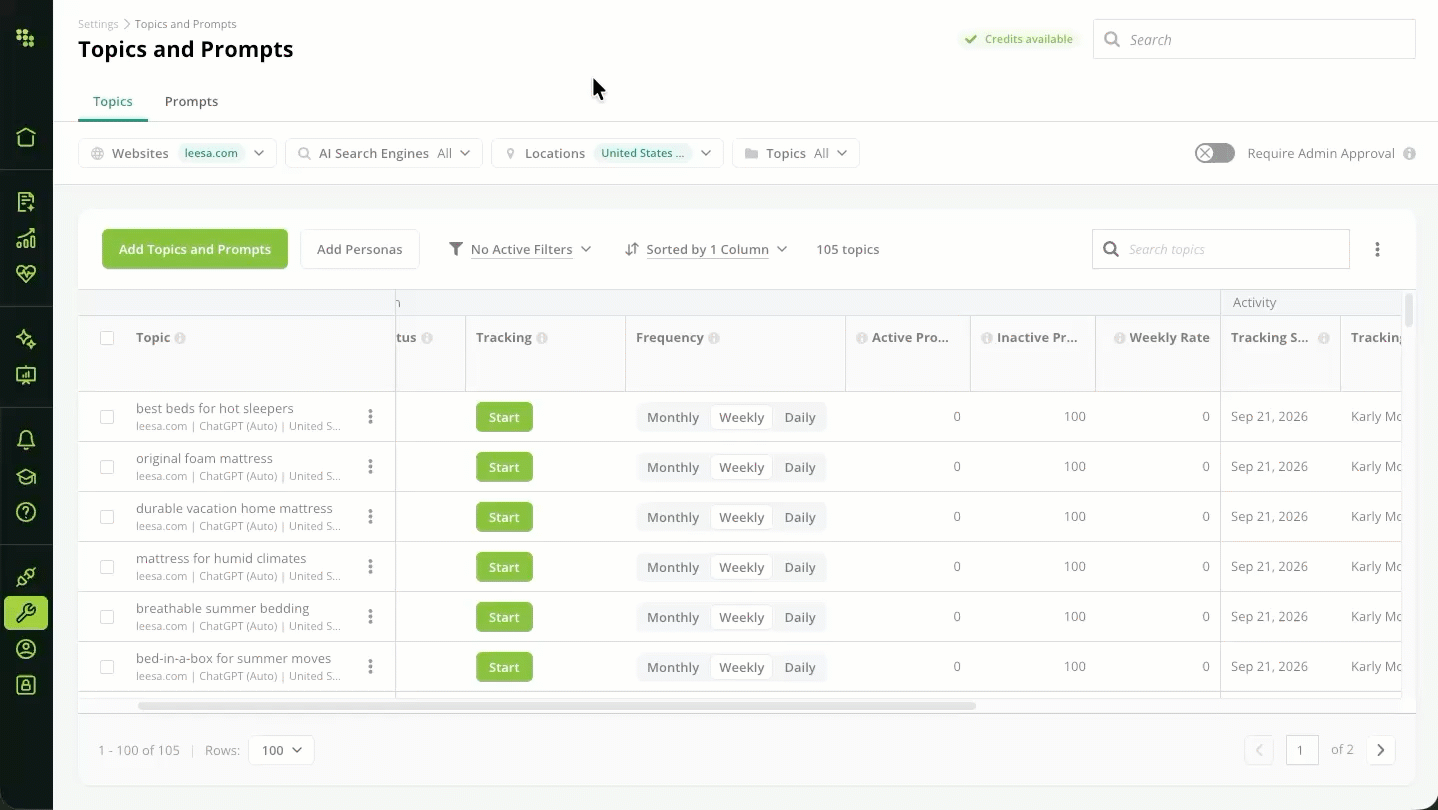The height and width of the screenshot is (810, 1438).
Task: Select the checkbox for breathable summer bedding
Action: (107, 617)
